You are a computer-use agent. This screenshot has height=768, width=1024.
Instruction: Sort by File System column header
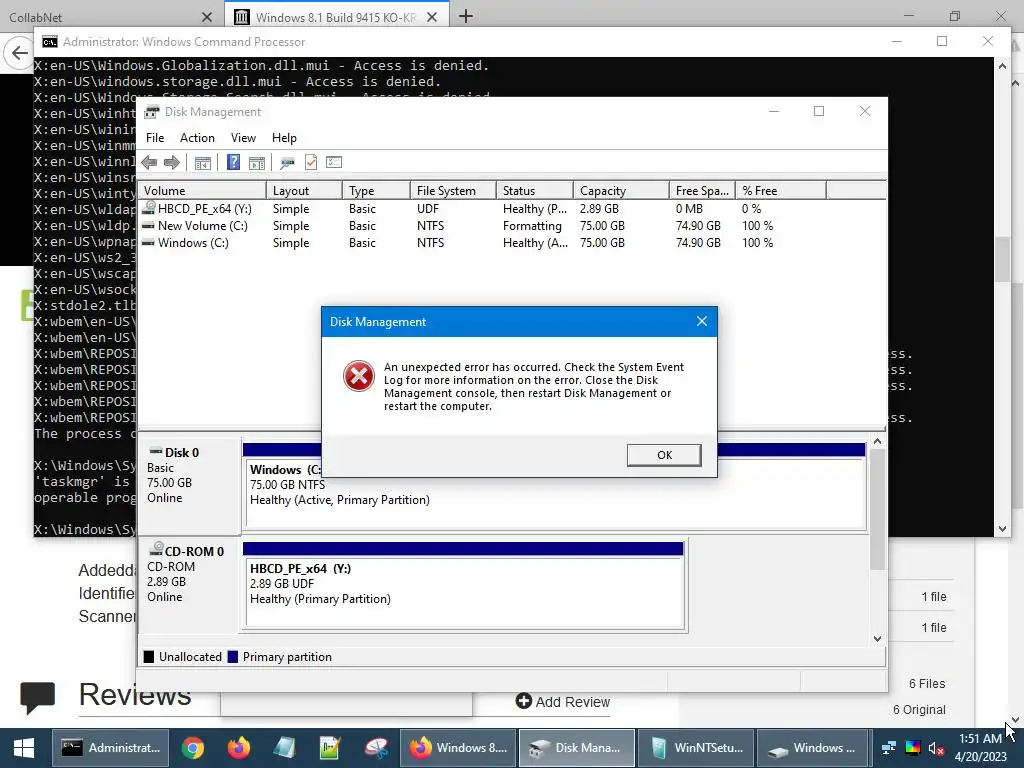tap(453, 191)
